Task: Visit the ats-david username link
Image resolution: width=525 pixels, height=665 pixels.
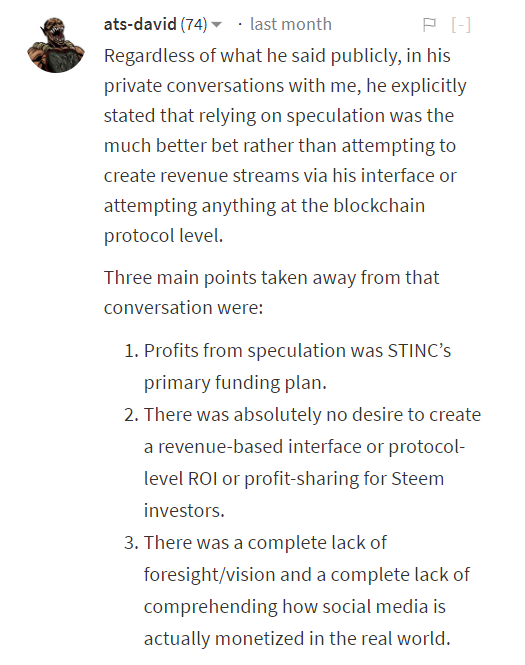Action: tap(140, 24)
